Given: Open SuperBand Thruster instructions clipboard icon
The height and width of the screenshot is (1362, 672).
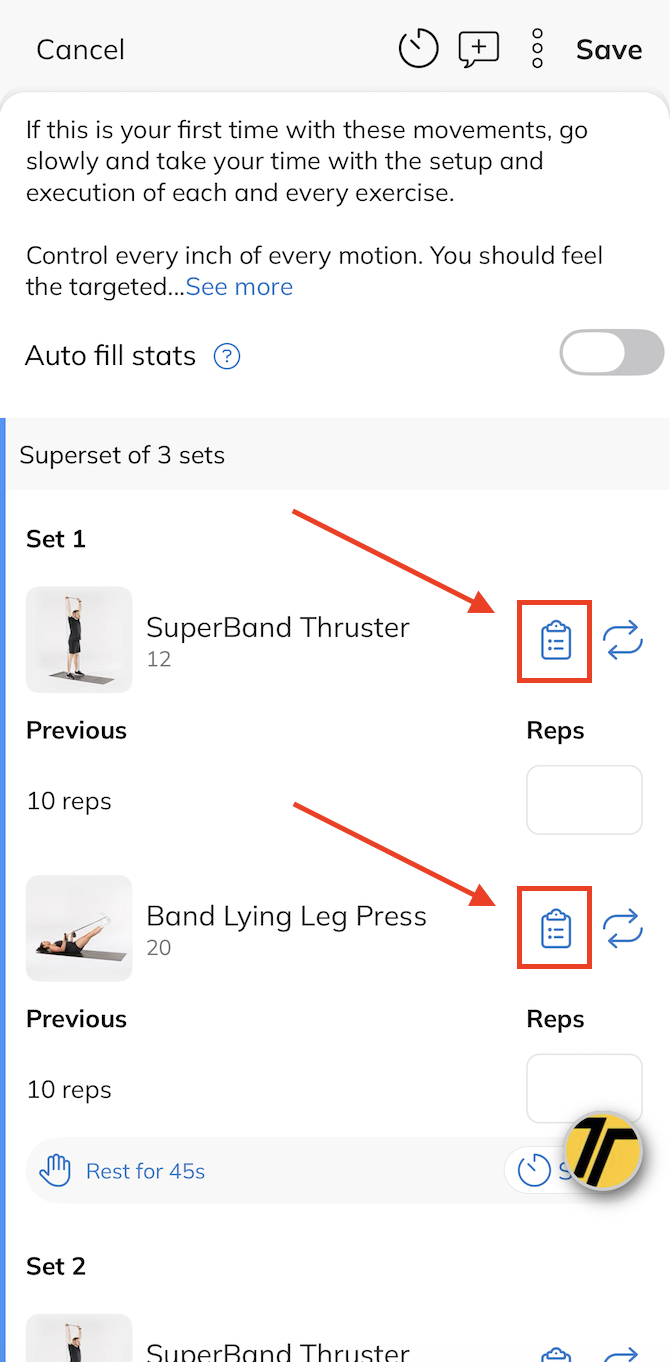Looking at the screenshot, I should click(555, 641).
